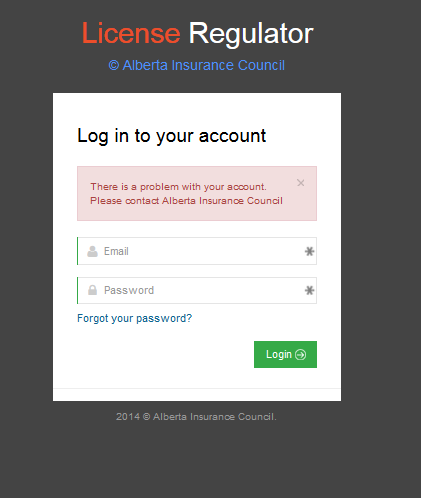Click the padlock icon in Password field
Screen dimensions: 421x498
tap(92, 290)
